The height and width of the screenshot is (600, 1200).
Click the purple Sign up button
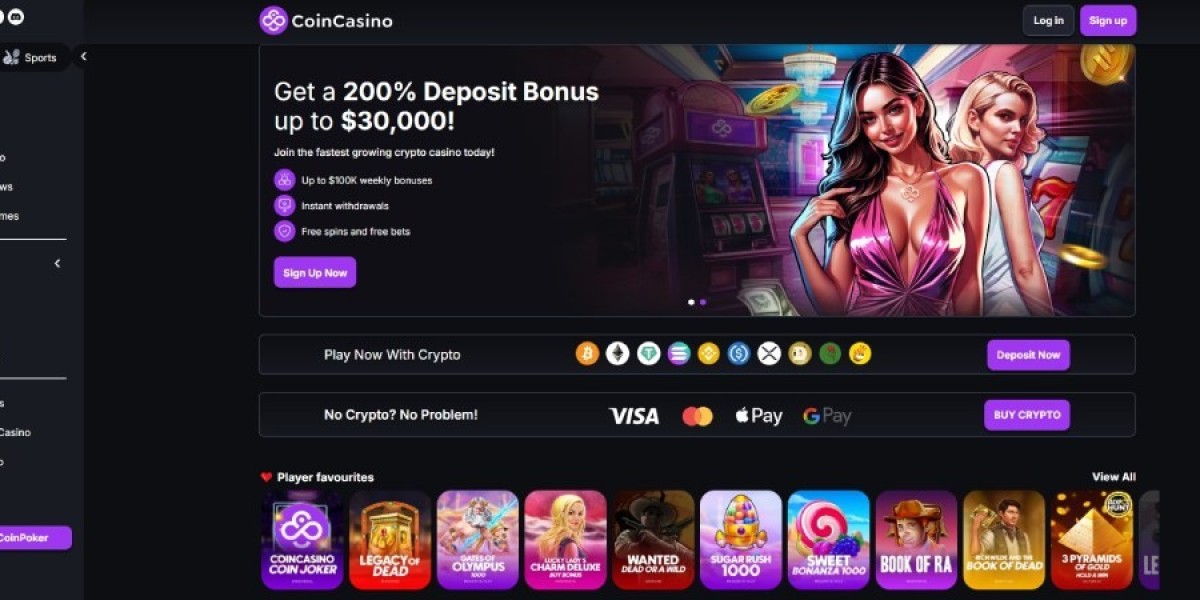pyautogui.click(x=1108, y=20)
